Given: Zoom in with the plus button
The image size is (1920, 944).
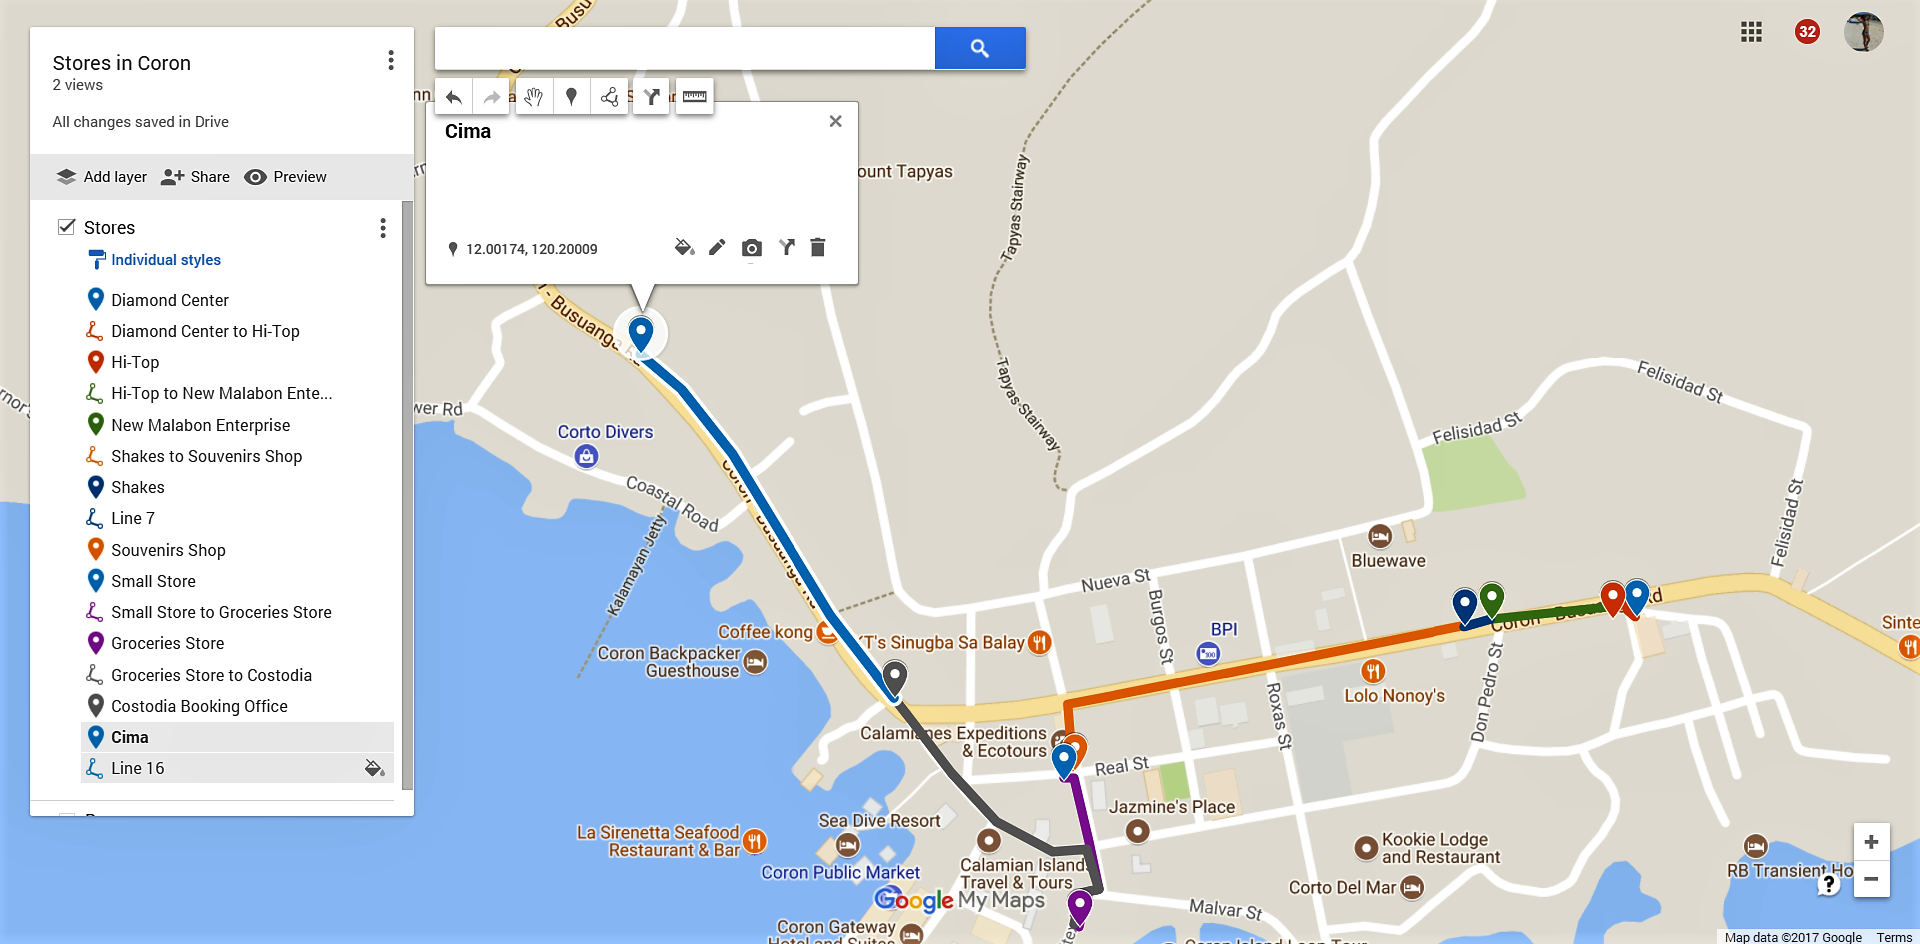Looking at the screenshot, I should pos(1871,842).
